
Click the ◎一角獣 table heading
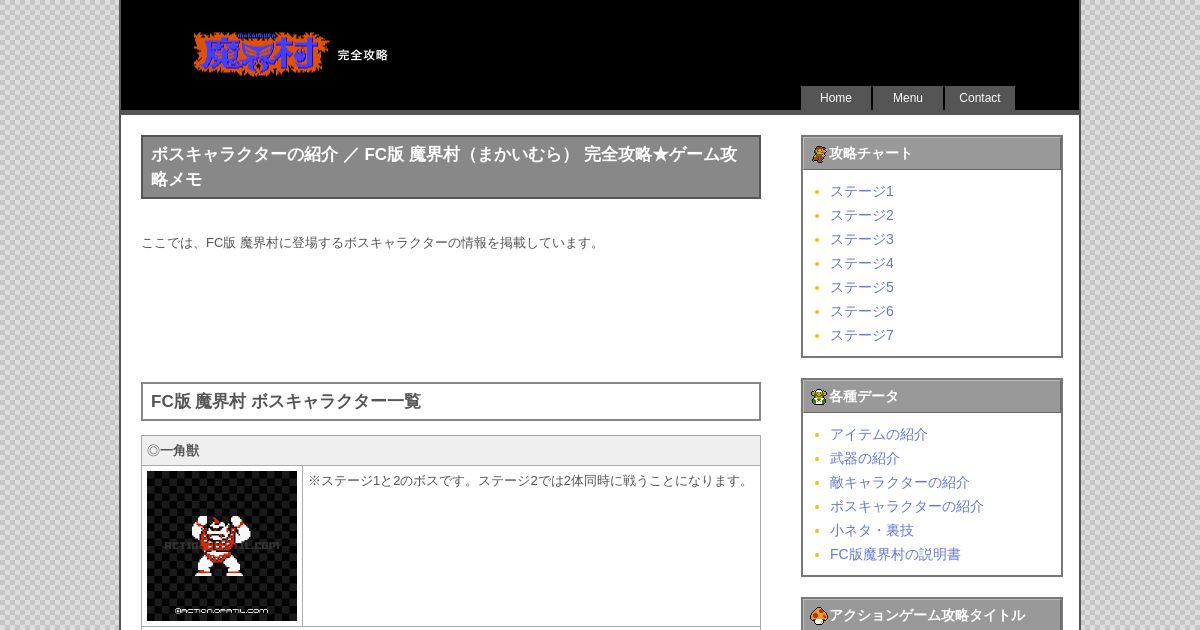[451, 451]
